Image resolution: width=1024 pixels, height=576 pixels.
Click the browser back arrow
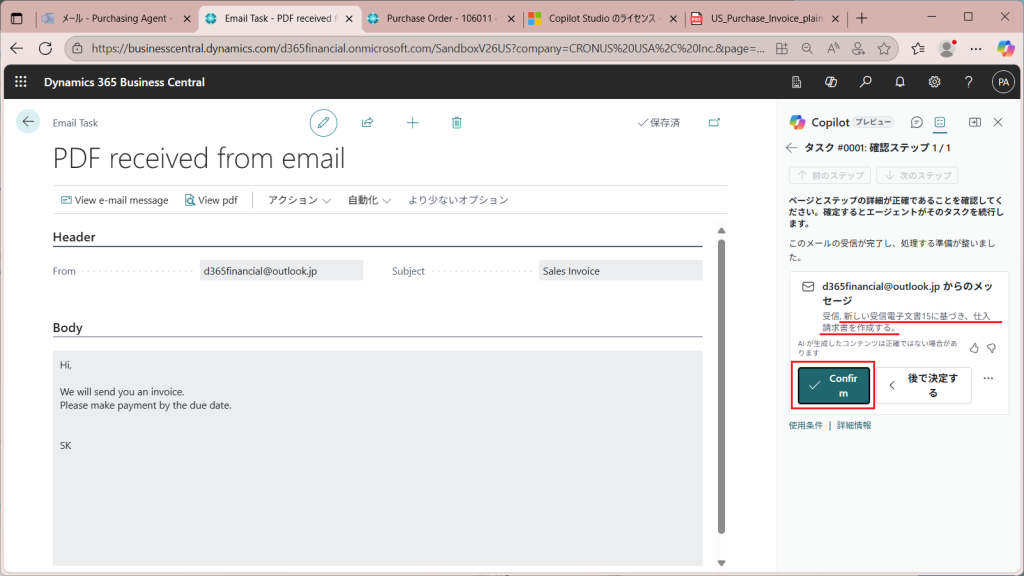click(16, 48)
